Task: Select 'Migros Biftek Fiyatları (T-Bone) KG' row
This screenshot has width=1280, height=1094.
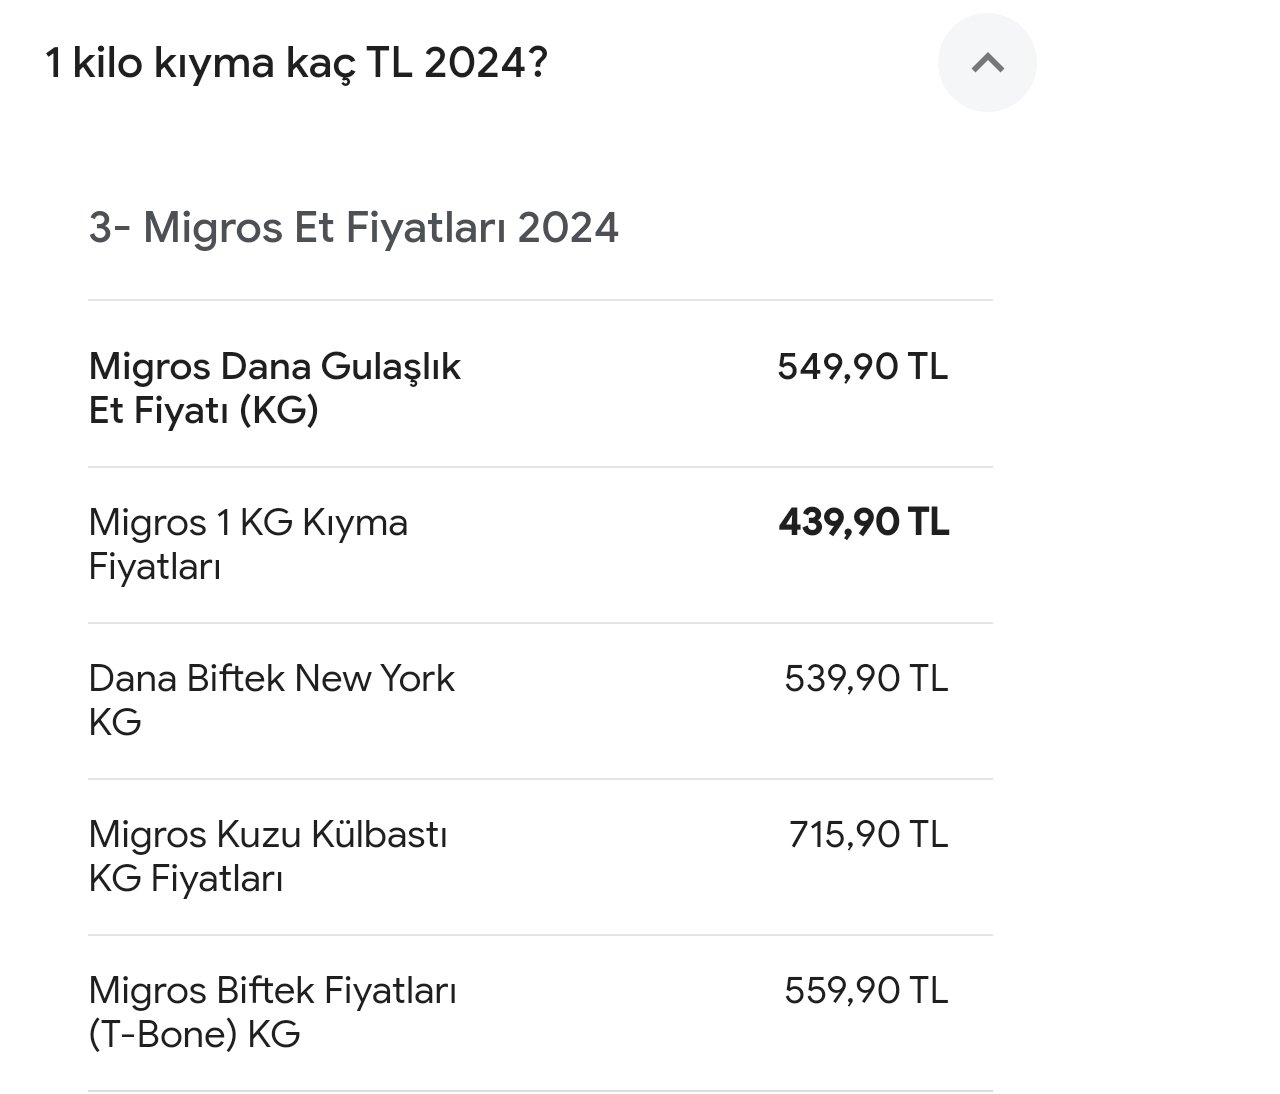Action: click(540, 1013)
